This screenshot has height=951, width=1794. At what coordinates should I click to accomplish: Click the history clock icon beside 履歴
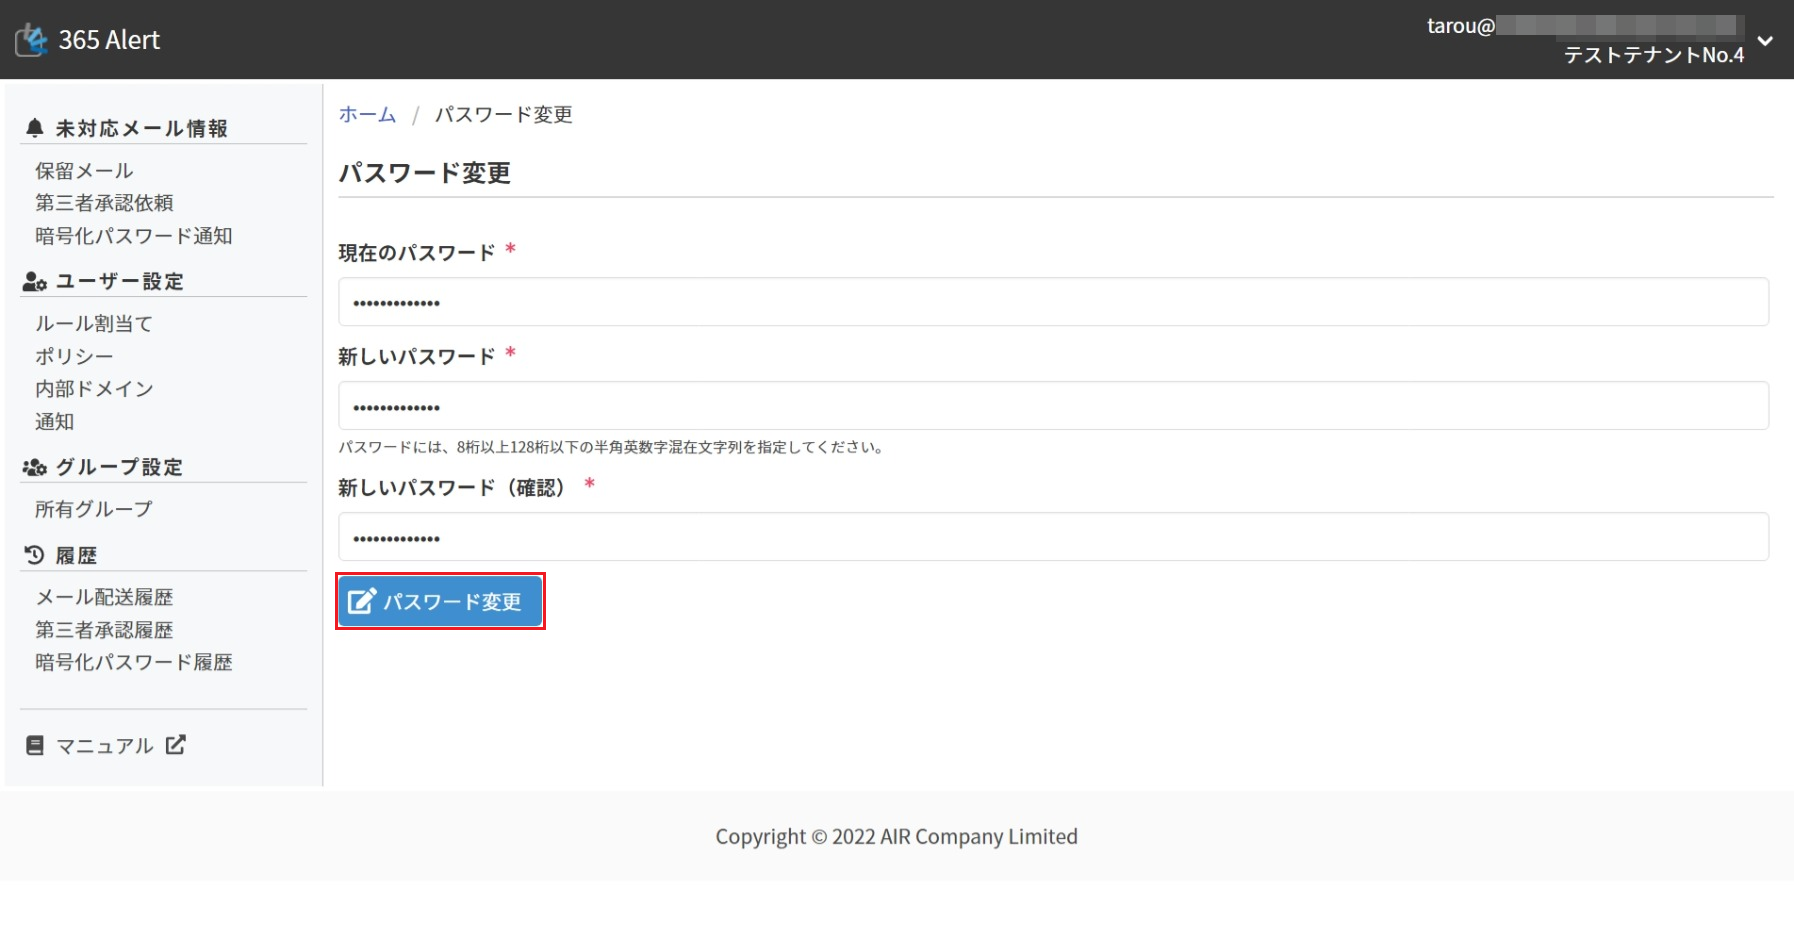(35, 555)
